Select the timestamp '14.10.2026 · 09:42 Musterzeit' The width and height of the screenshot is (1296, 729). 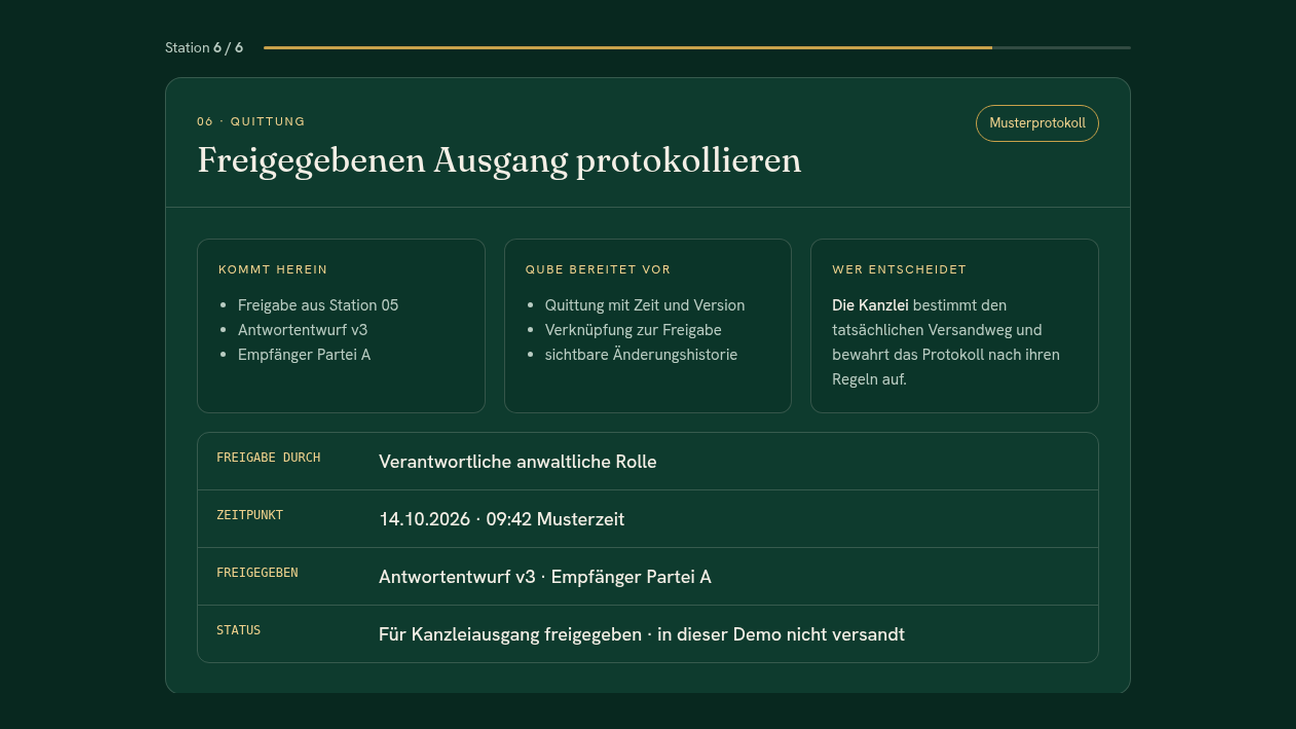click(502, 520)
